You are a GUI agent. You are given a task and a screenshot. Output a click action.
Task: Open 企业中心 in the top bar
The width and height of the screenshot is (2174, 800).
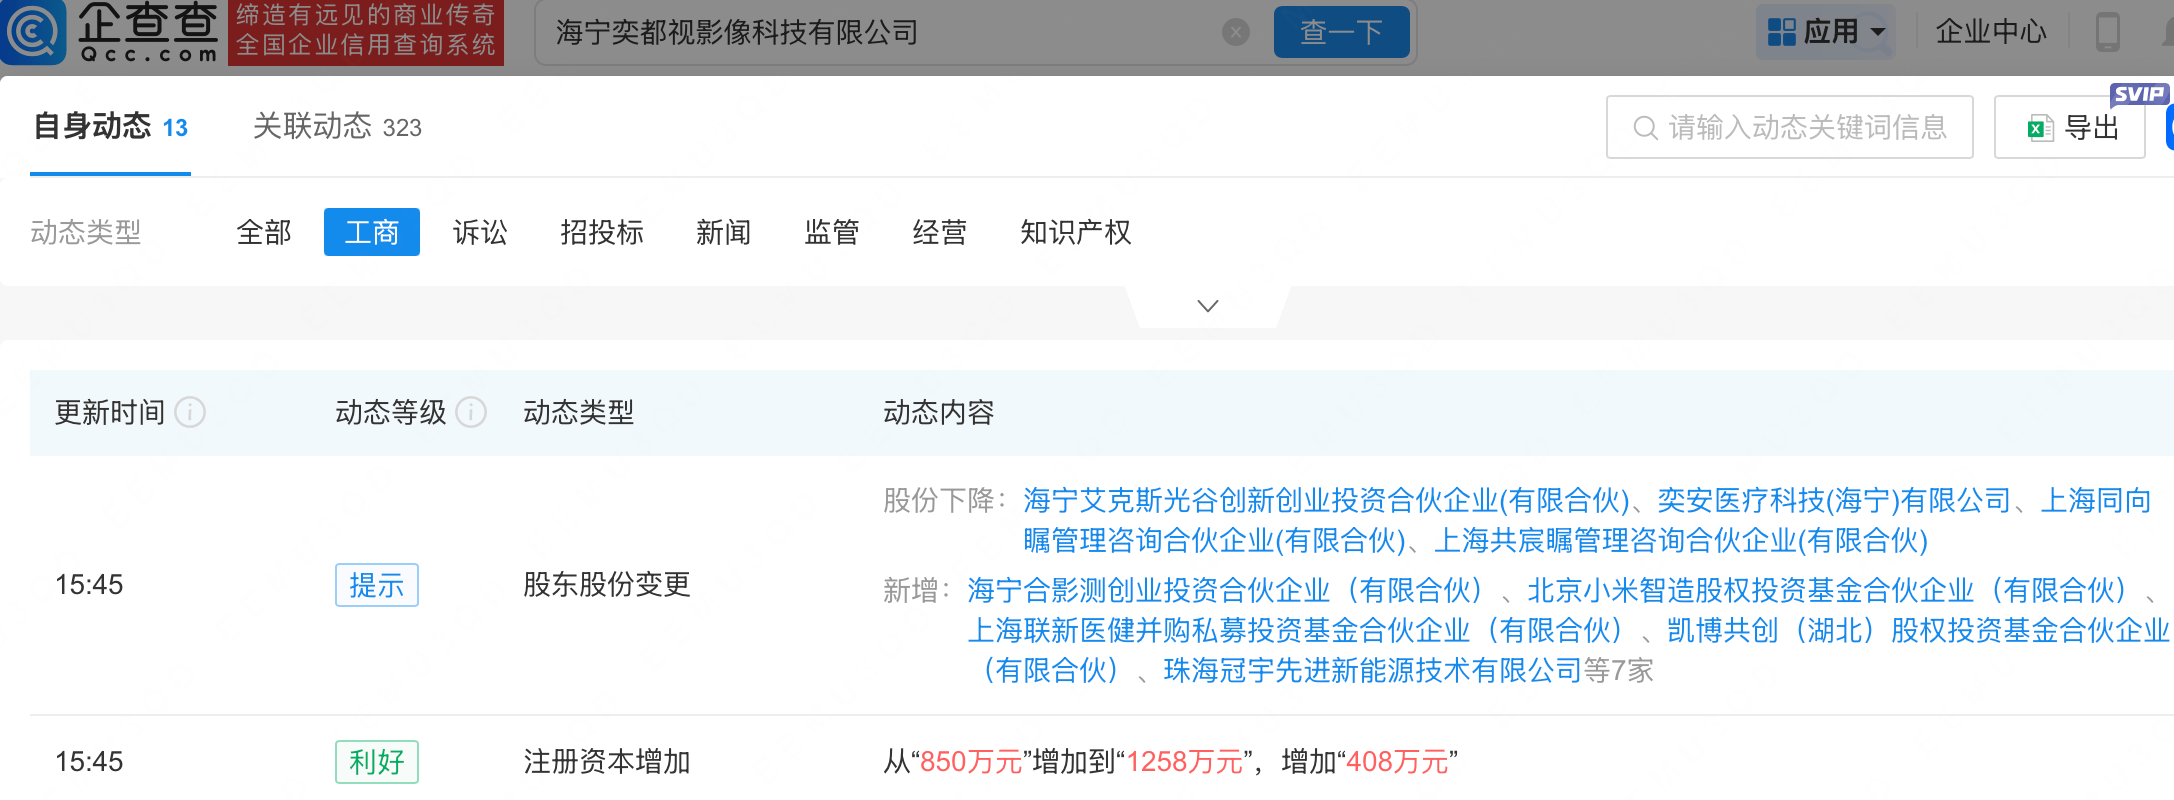coord(1991,32)
